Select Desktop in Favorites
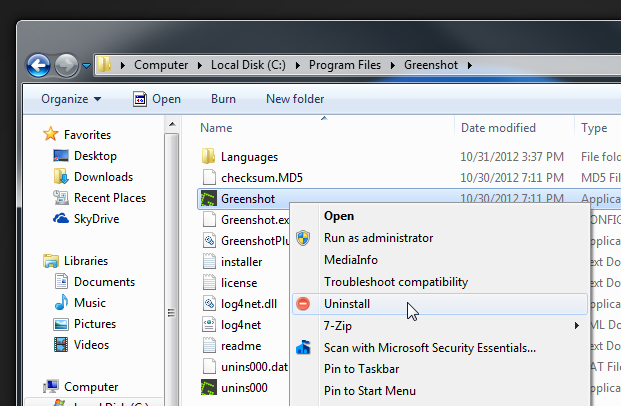 point(95,156)
